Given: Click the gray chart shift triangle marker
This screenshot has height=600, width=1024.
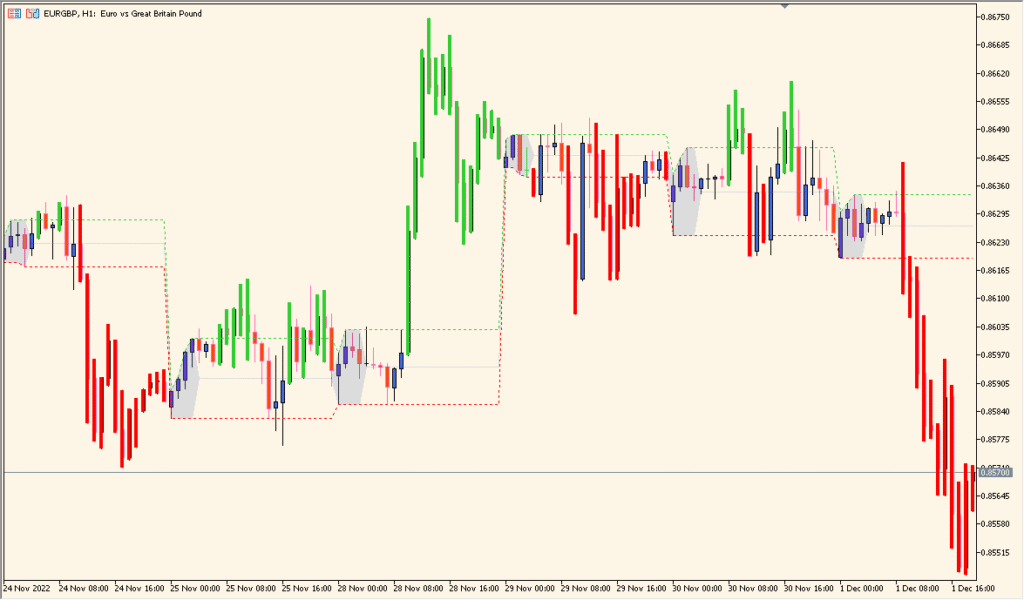Looking at the screenshot, I should 784,6.
